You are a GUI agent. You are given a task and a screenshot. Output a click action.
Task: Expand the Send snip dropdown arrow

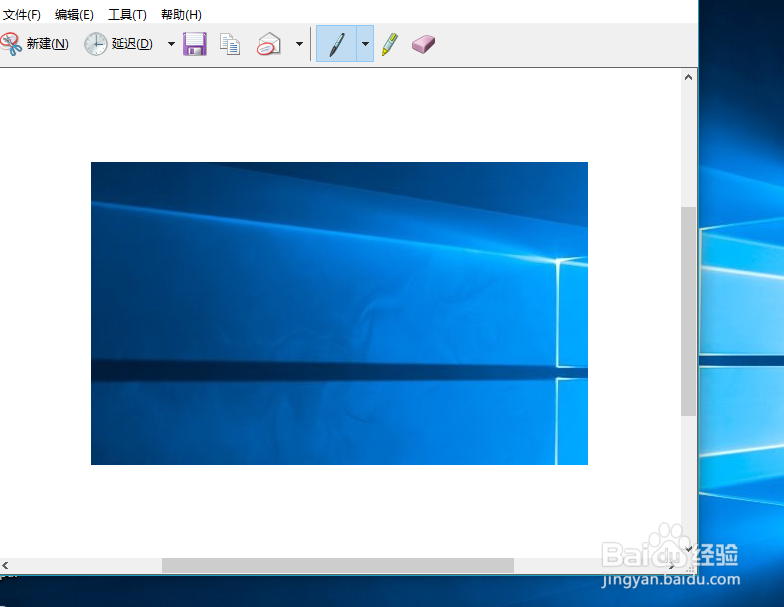tap(299, 44)
